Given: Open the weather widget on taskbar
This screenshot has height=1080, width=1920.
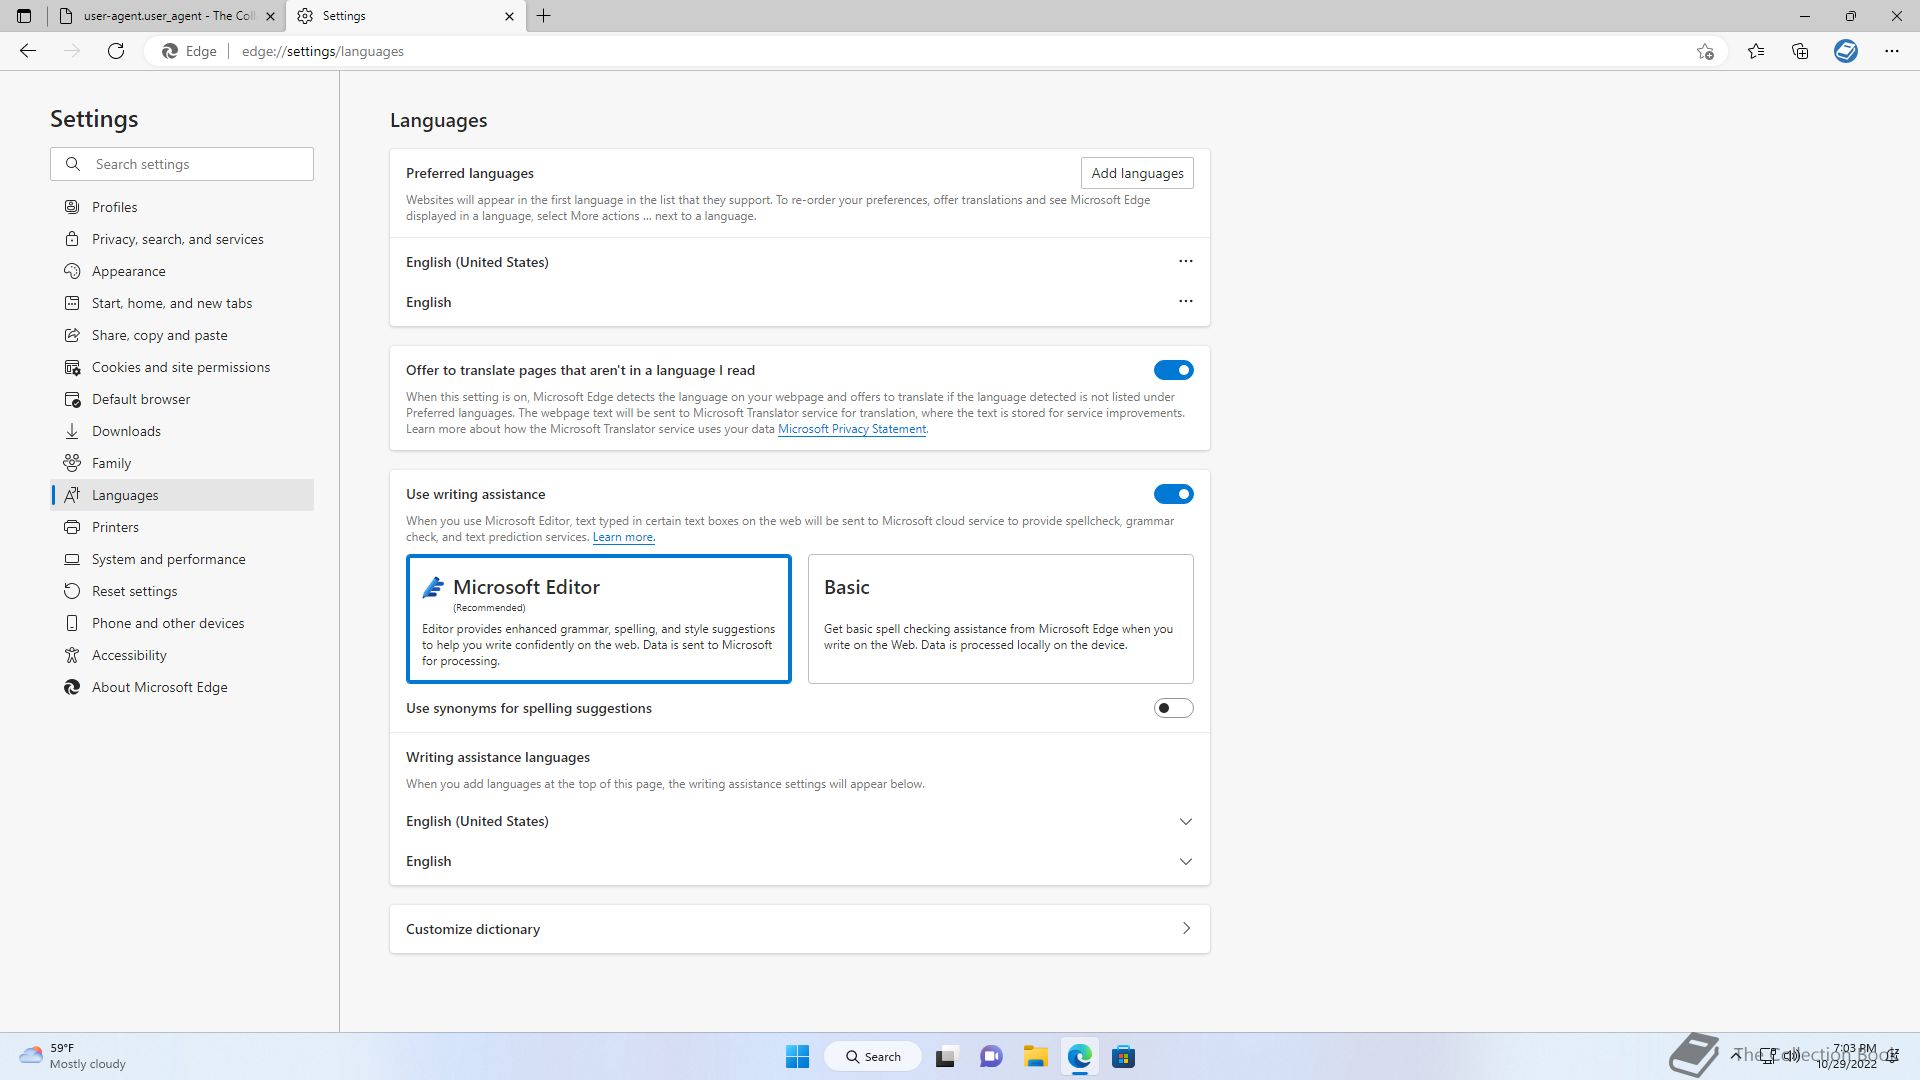Looking at the screenshot, I should point(73,1056).
